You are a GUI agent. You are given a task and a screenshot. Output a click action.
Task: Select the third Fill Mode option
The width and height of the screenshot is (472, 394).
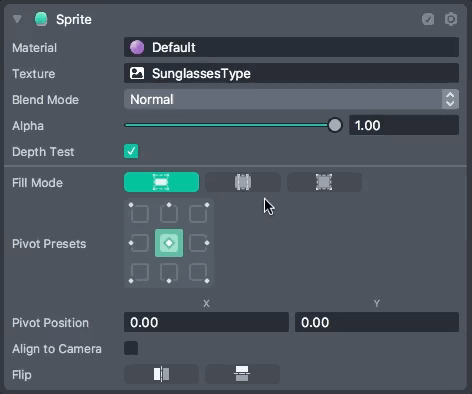pos(324,182)
